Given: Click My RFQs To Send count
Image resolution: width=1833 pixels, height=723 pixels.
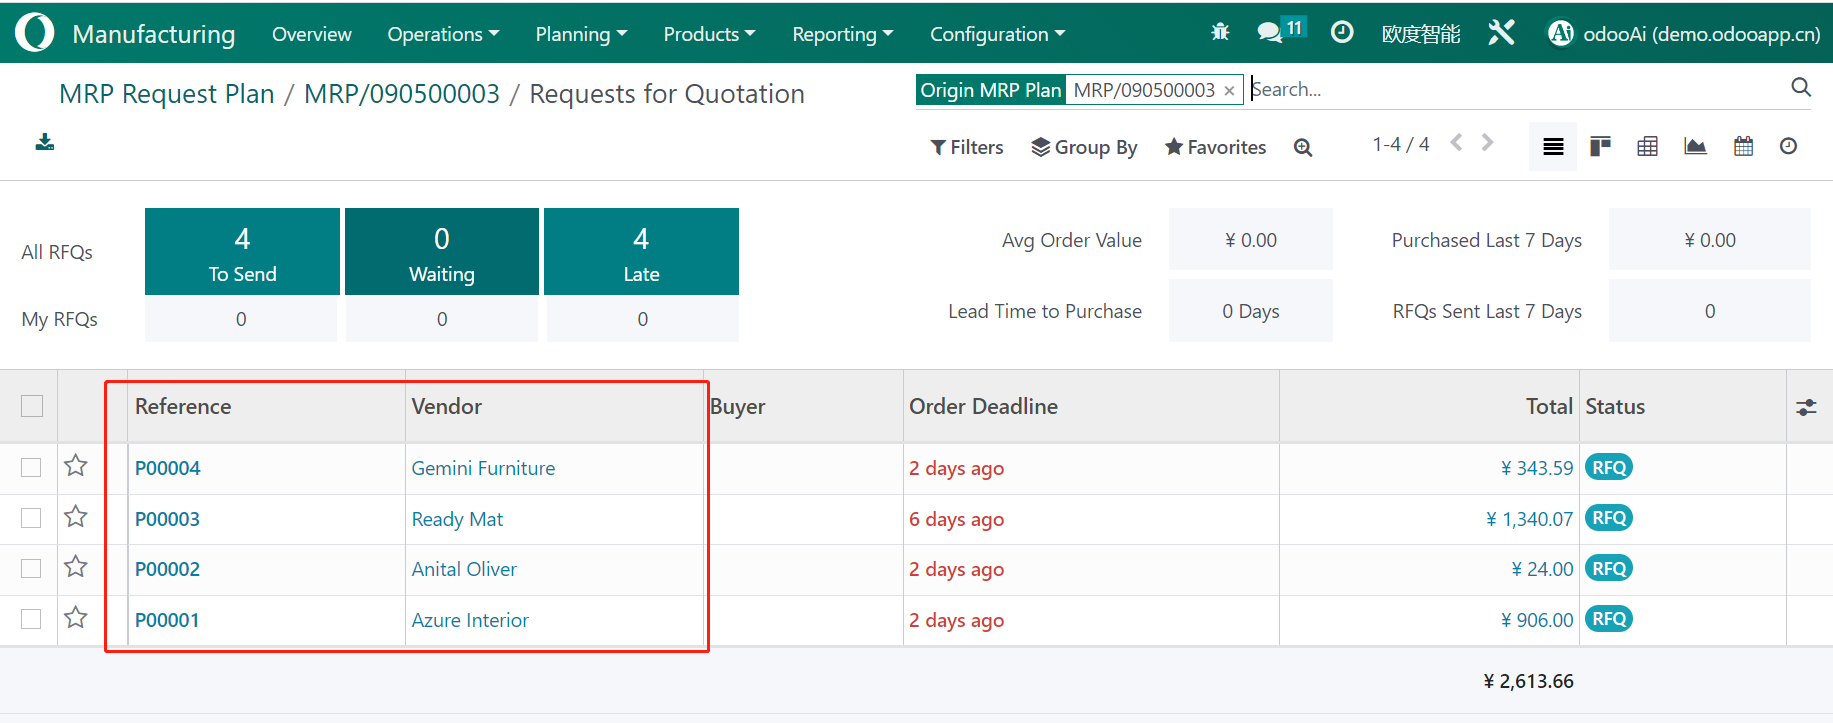Looking at the screenshot, I should (241, 320).
